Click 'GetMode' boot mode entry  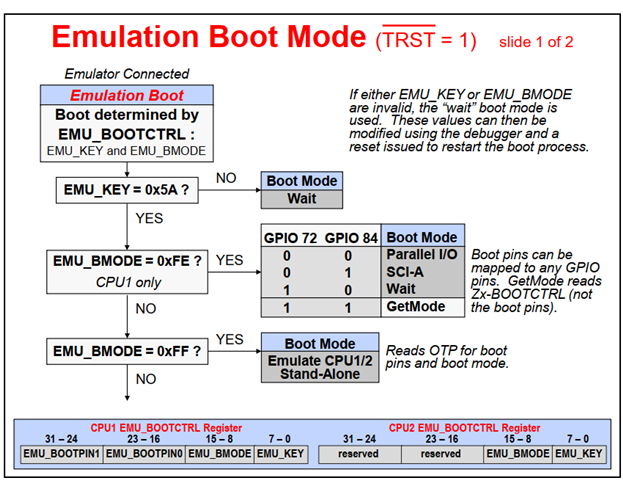point(416,307)
